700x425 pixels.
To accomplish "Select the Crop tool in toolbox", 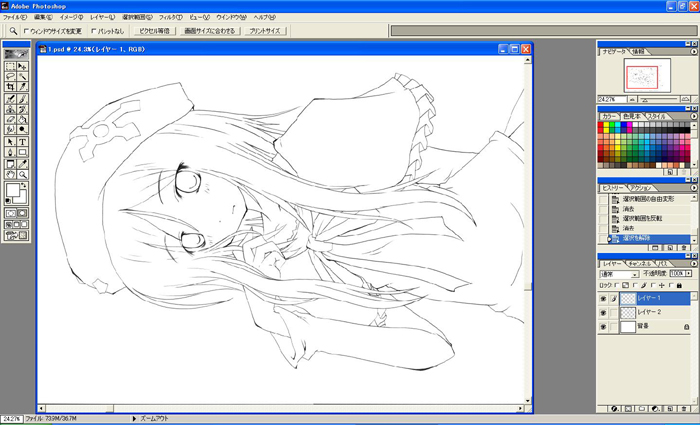I will [10, 87].
